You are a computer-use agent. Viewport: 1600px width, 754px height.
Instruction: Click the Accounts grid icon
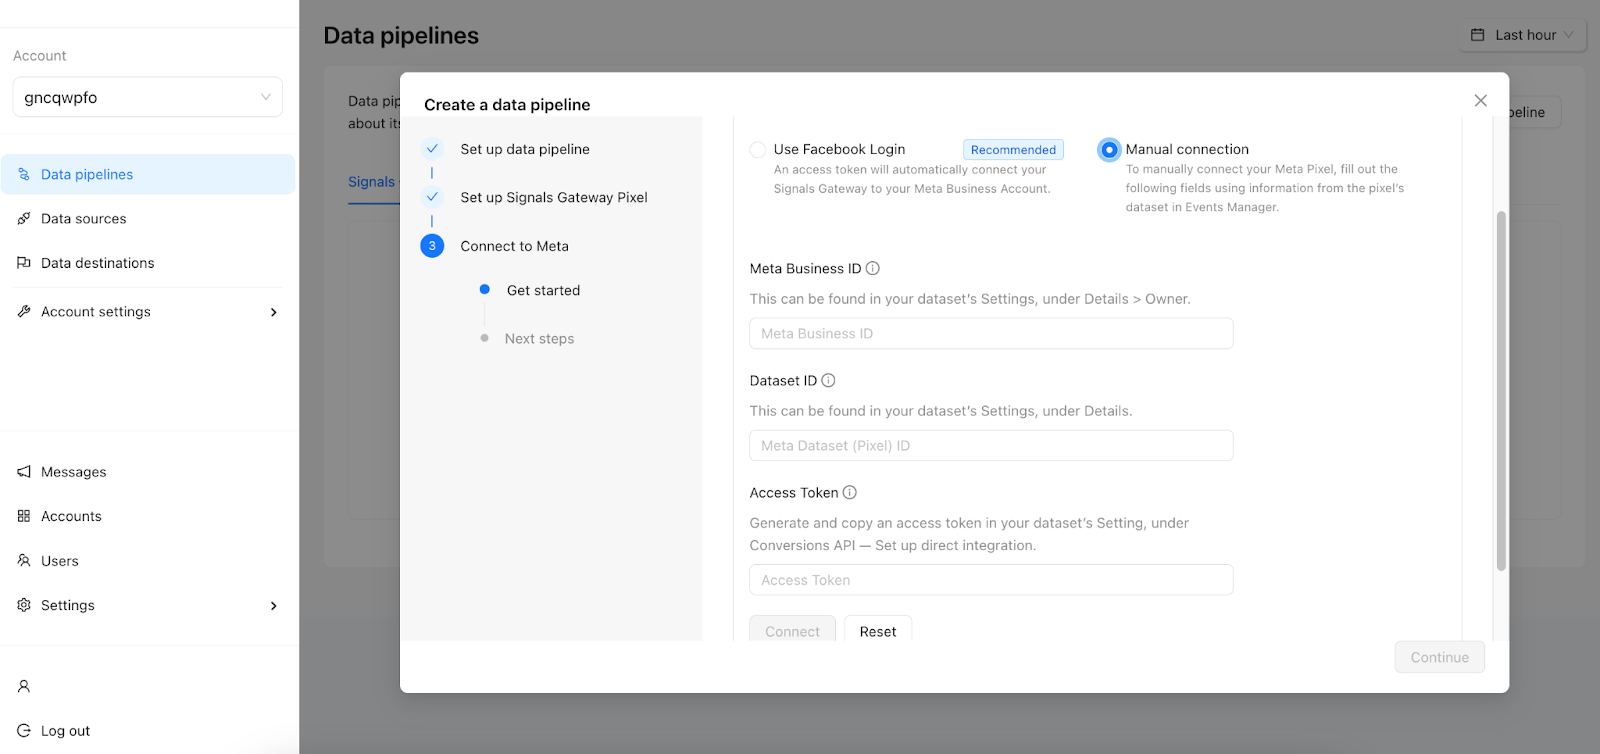click(x=24, y=516)
